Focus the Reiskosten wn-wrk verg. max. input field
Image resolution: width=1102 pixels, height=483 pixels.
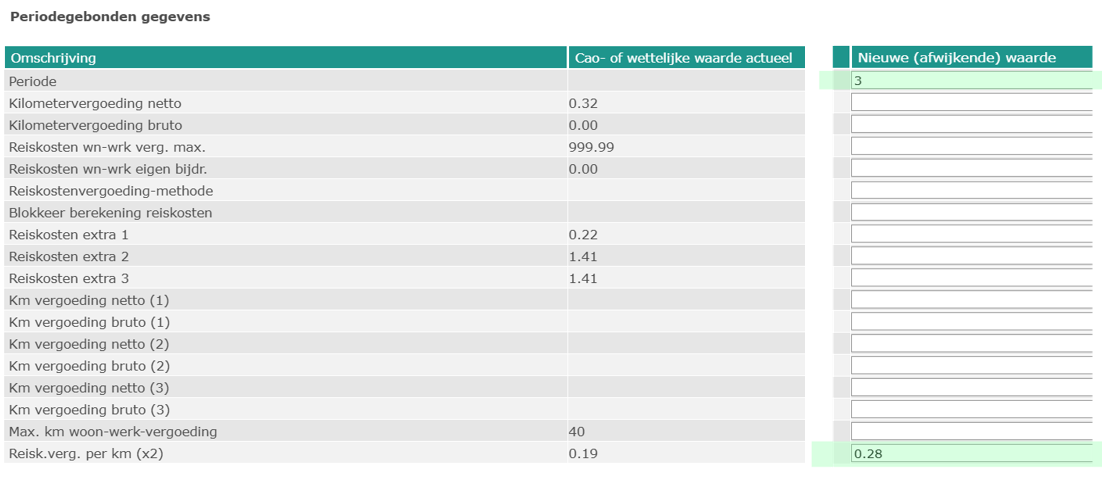pyautogui.click(x=970, y=147)
